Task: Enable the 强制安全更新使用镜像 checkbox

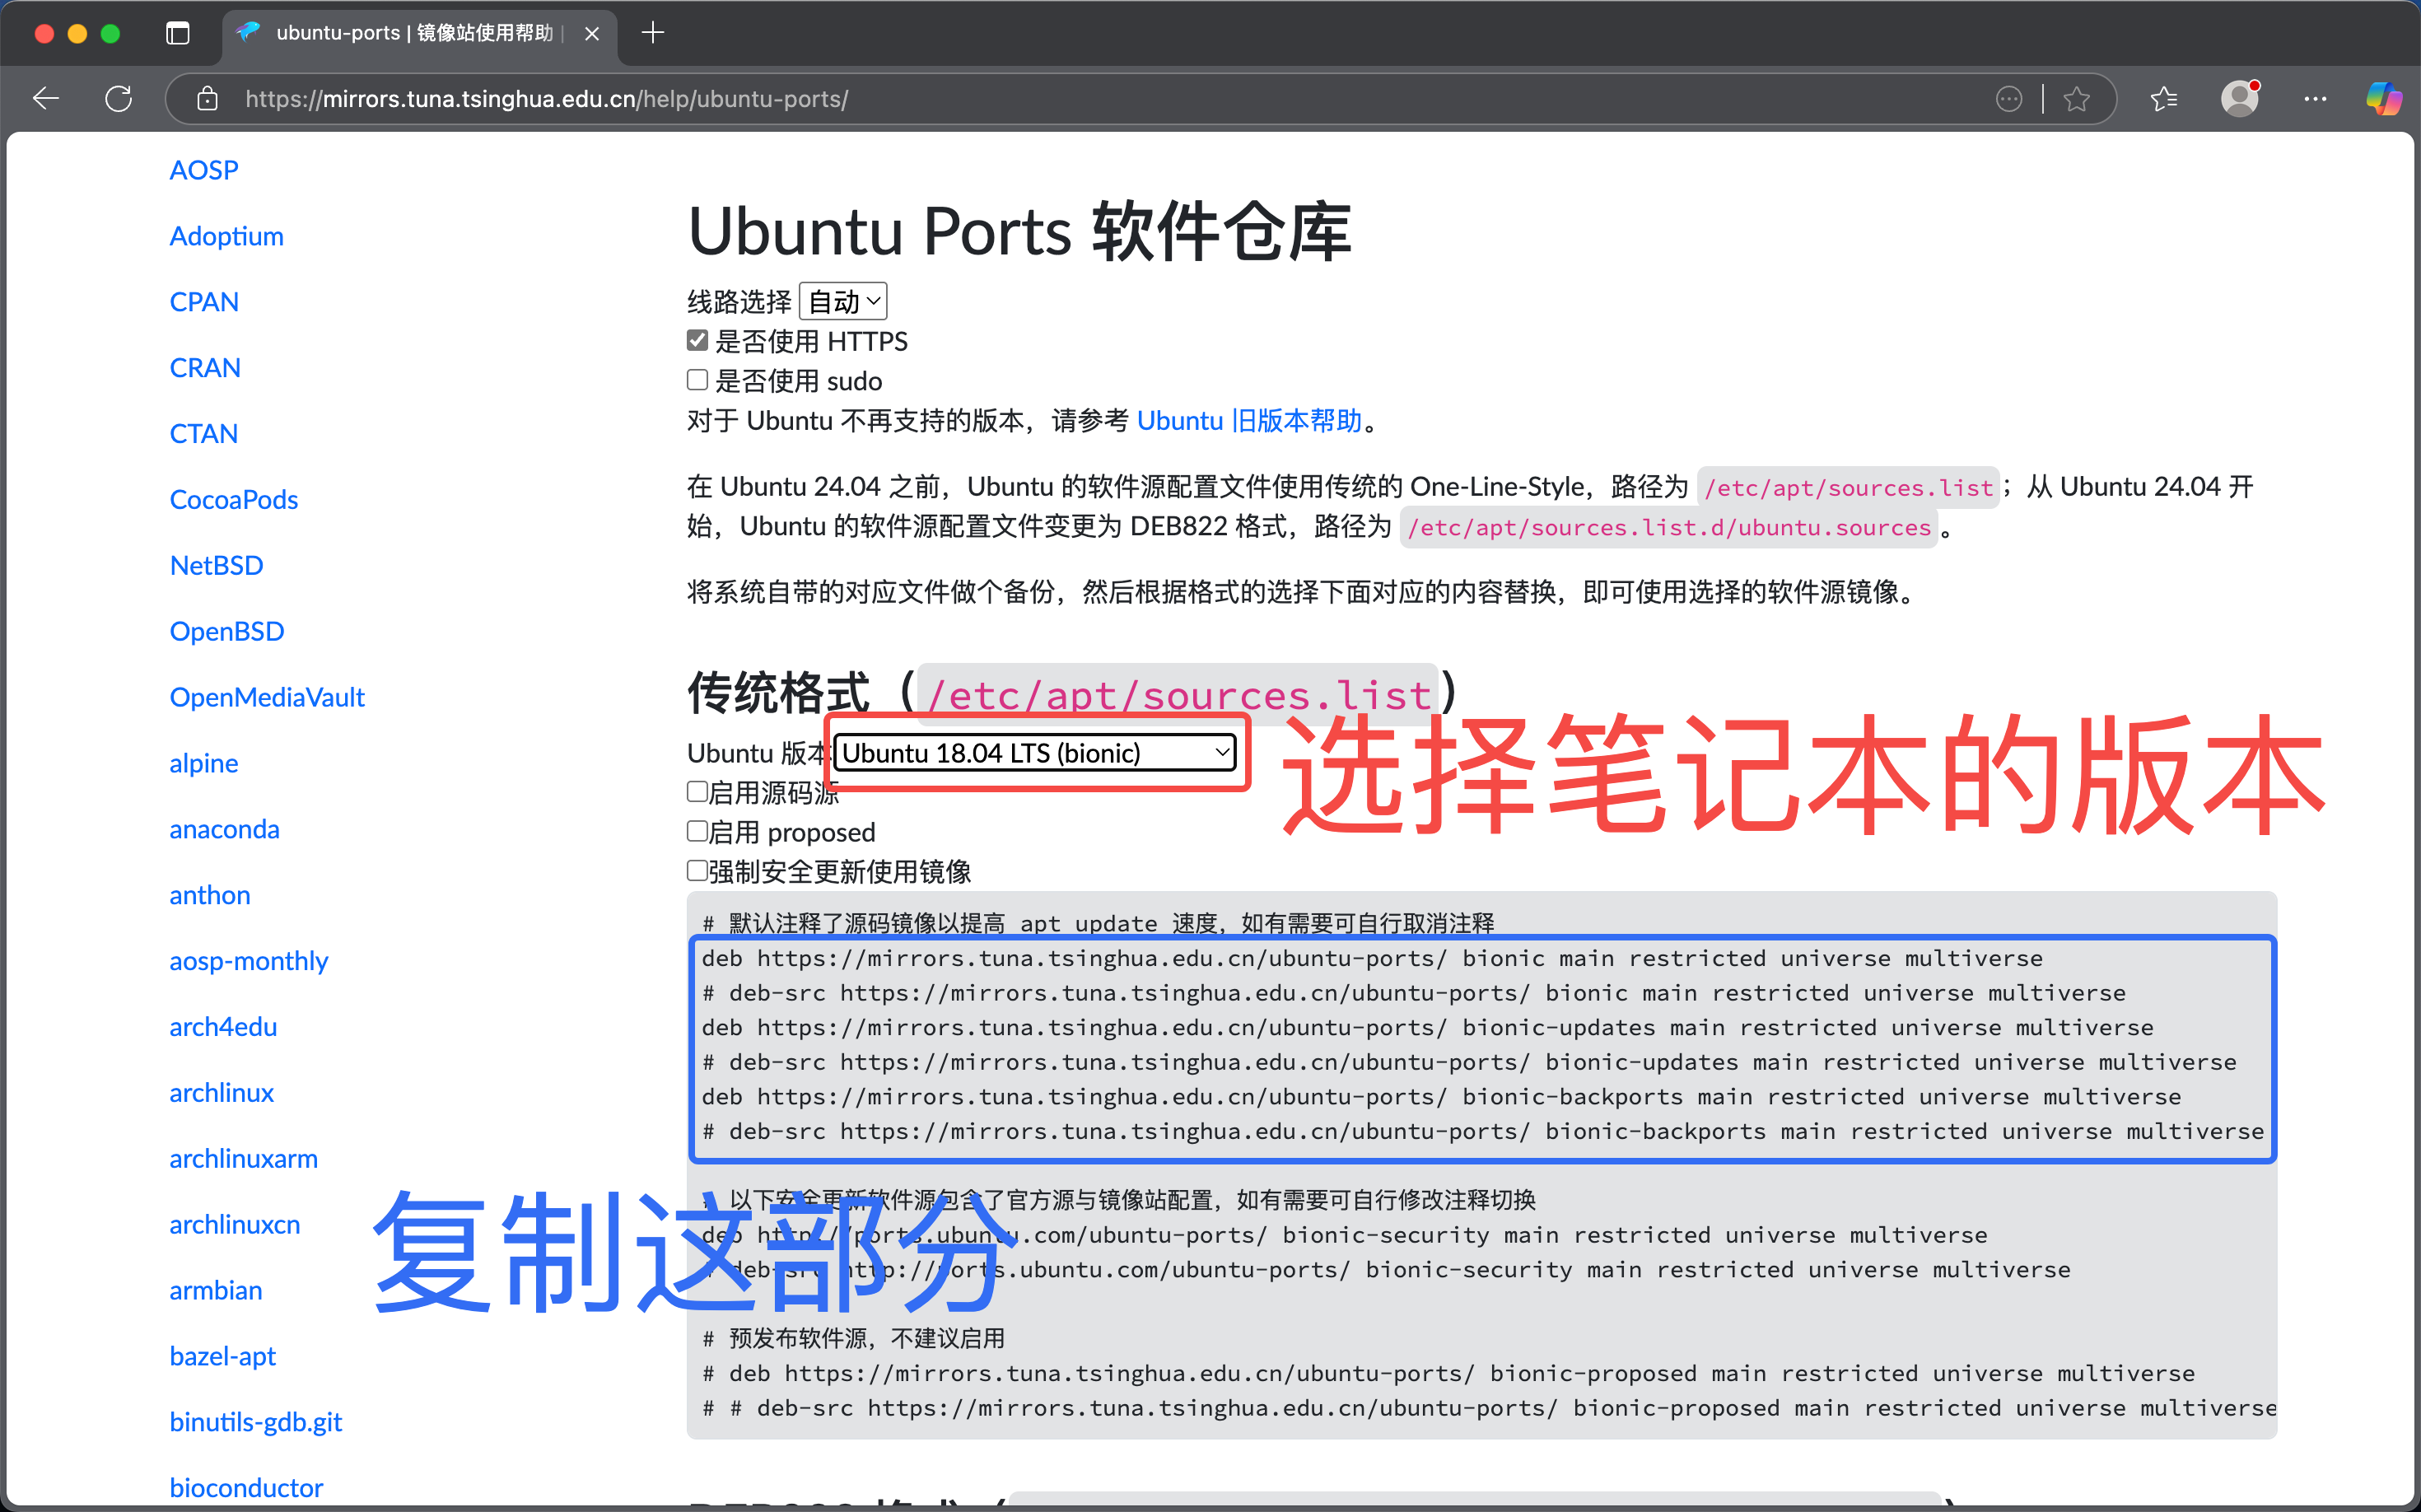Action: click(x=697, y=870)
